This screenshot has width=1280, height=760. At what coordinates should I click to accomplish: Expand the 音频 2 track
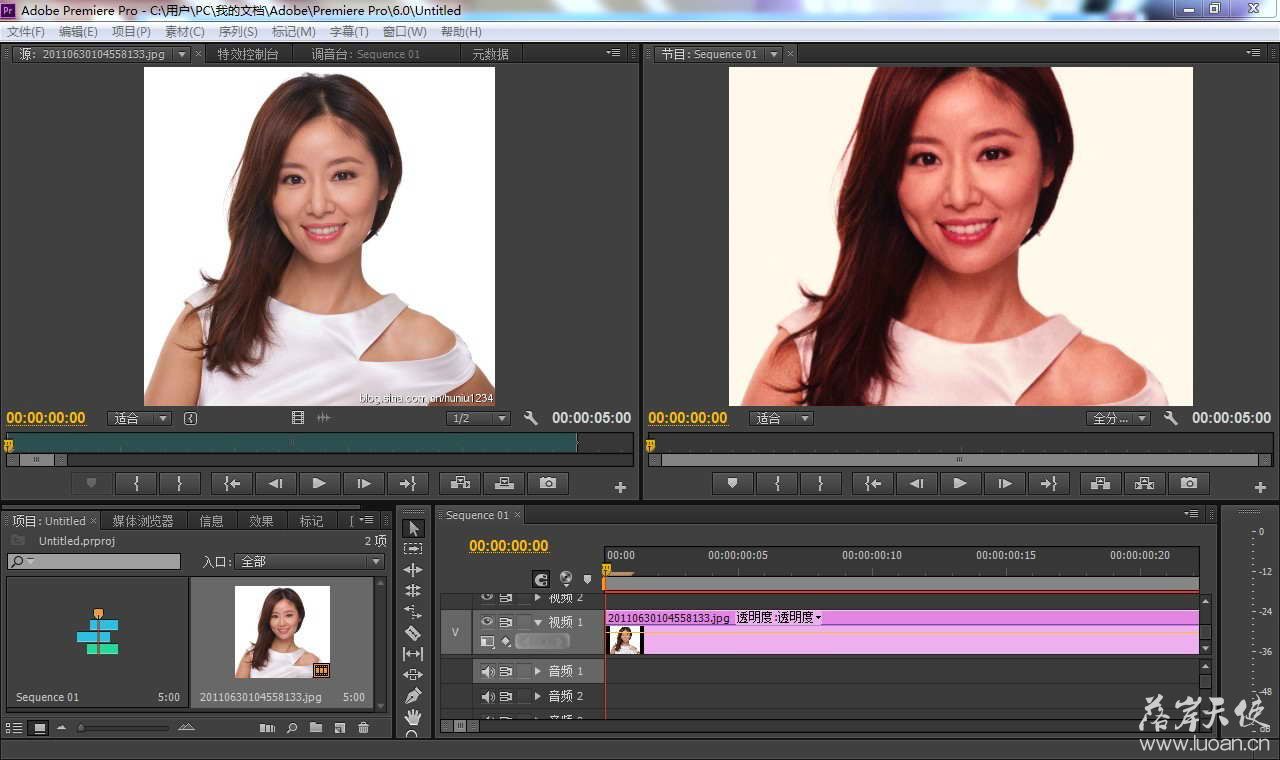pos(538,696)
